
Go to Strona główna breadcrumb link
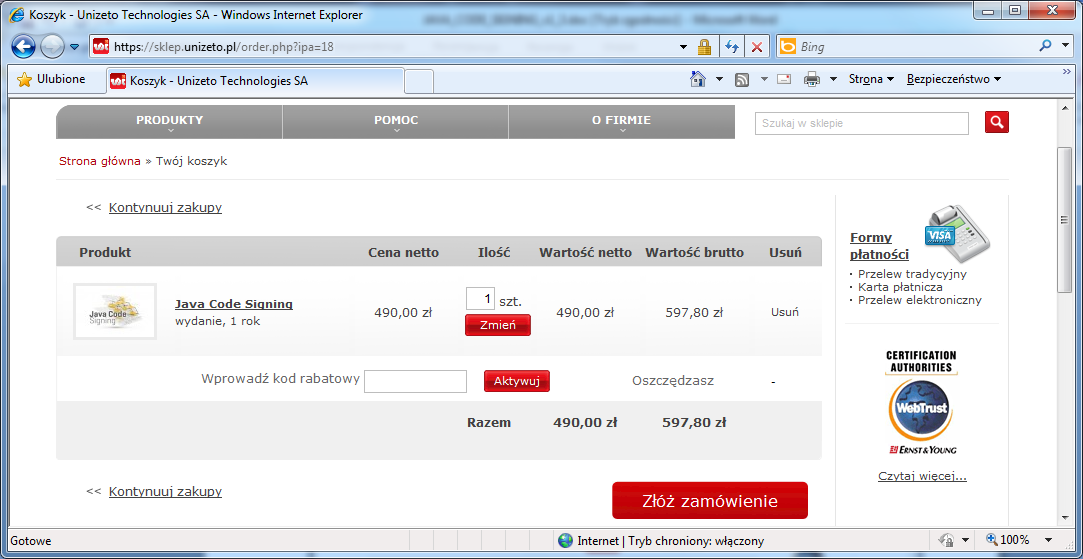[99, 161]
